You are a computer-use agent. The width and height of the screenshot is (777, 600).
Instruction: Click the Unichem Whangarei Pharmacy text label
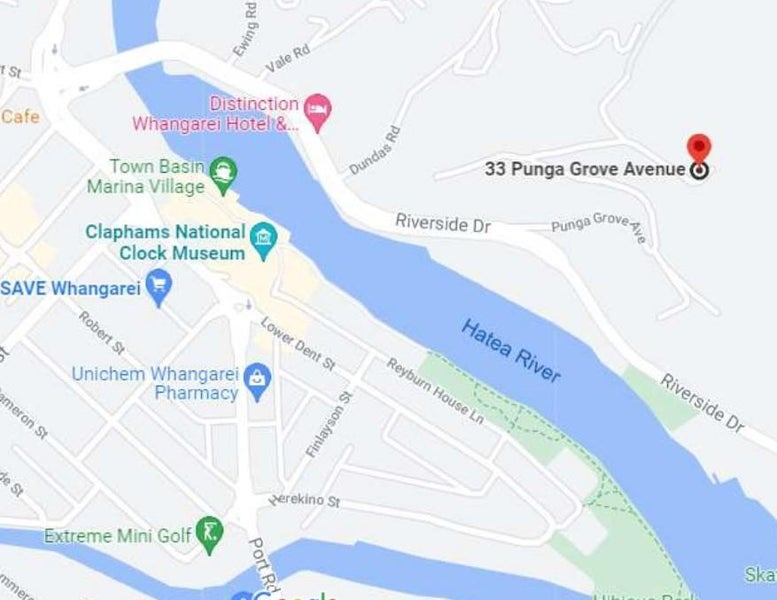pyautogui.click(x=156, y=383)
